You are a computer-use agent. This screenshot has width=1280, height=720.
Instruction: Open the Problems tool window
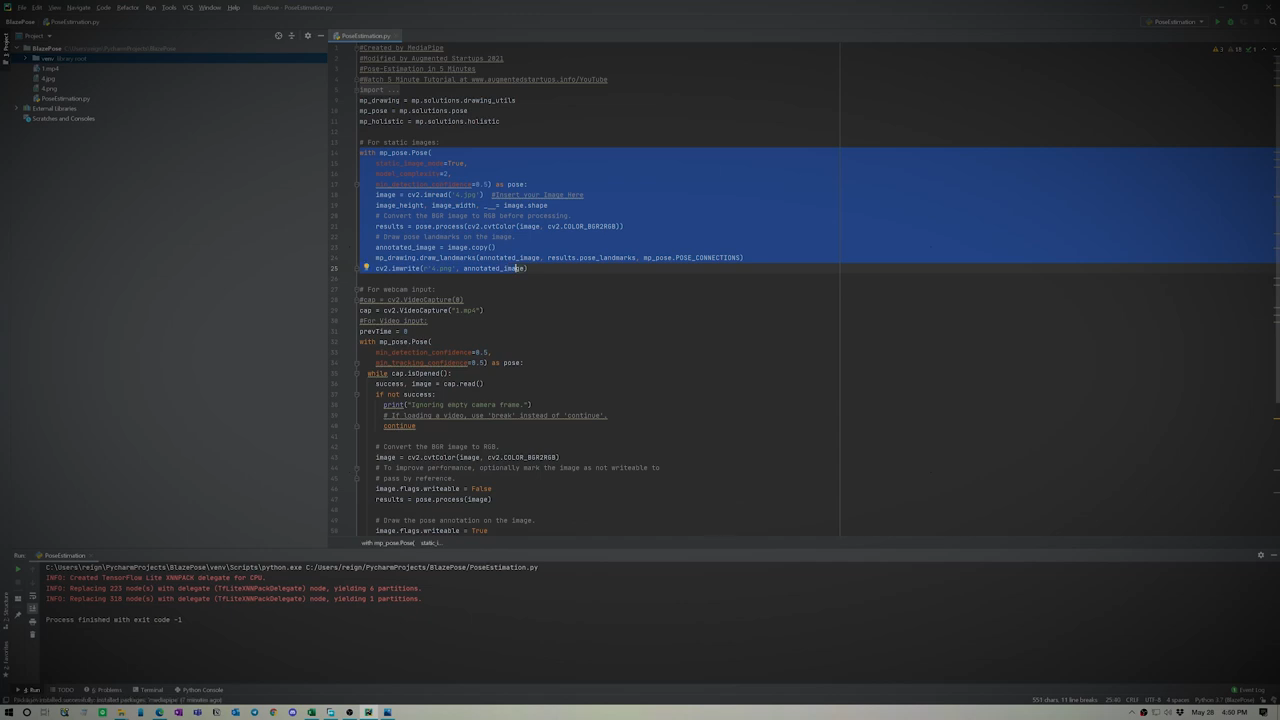point(106,690)
